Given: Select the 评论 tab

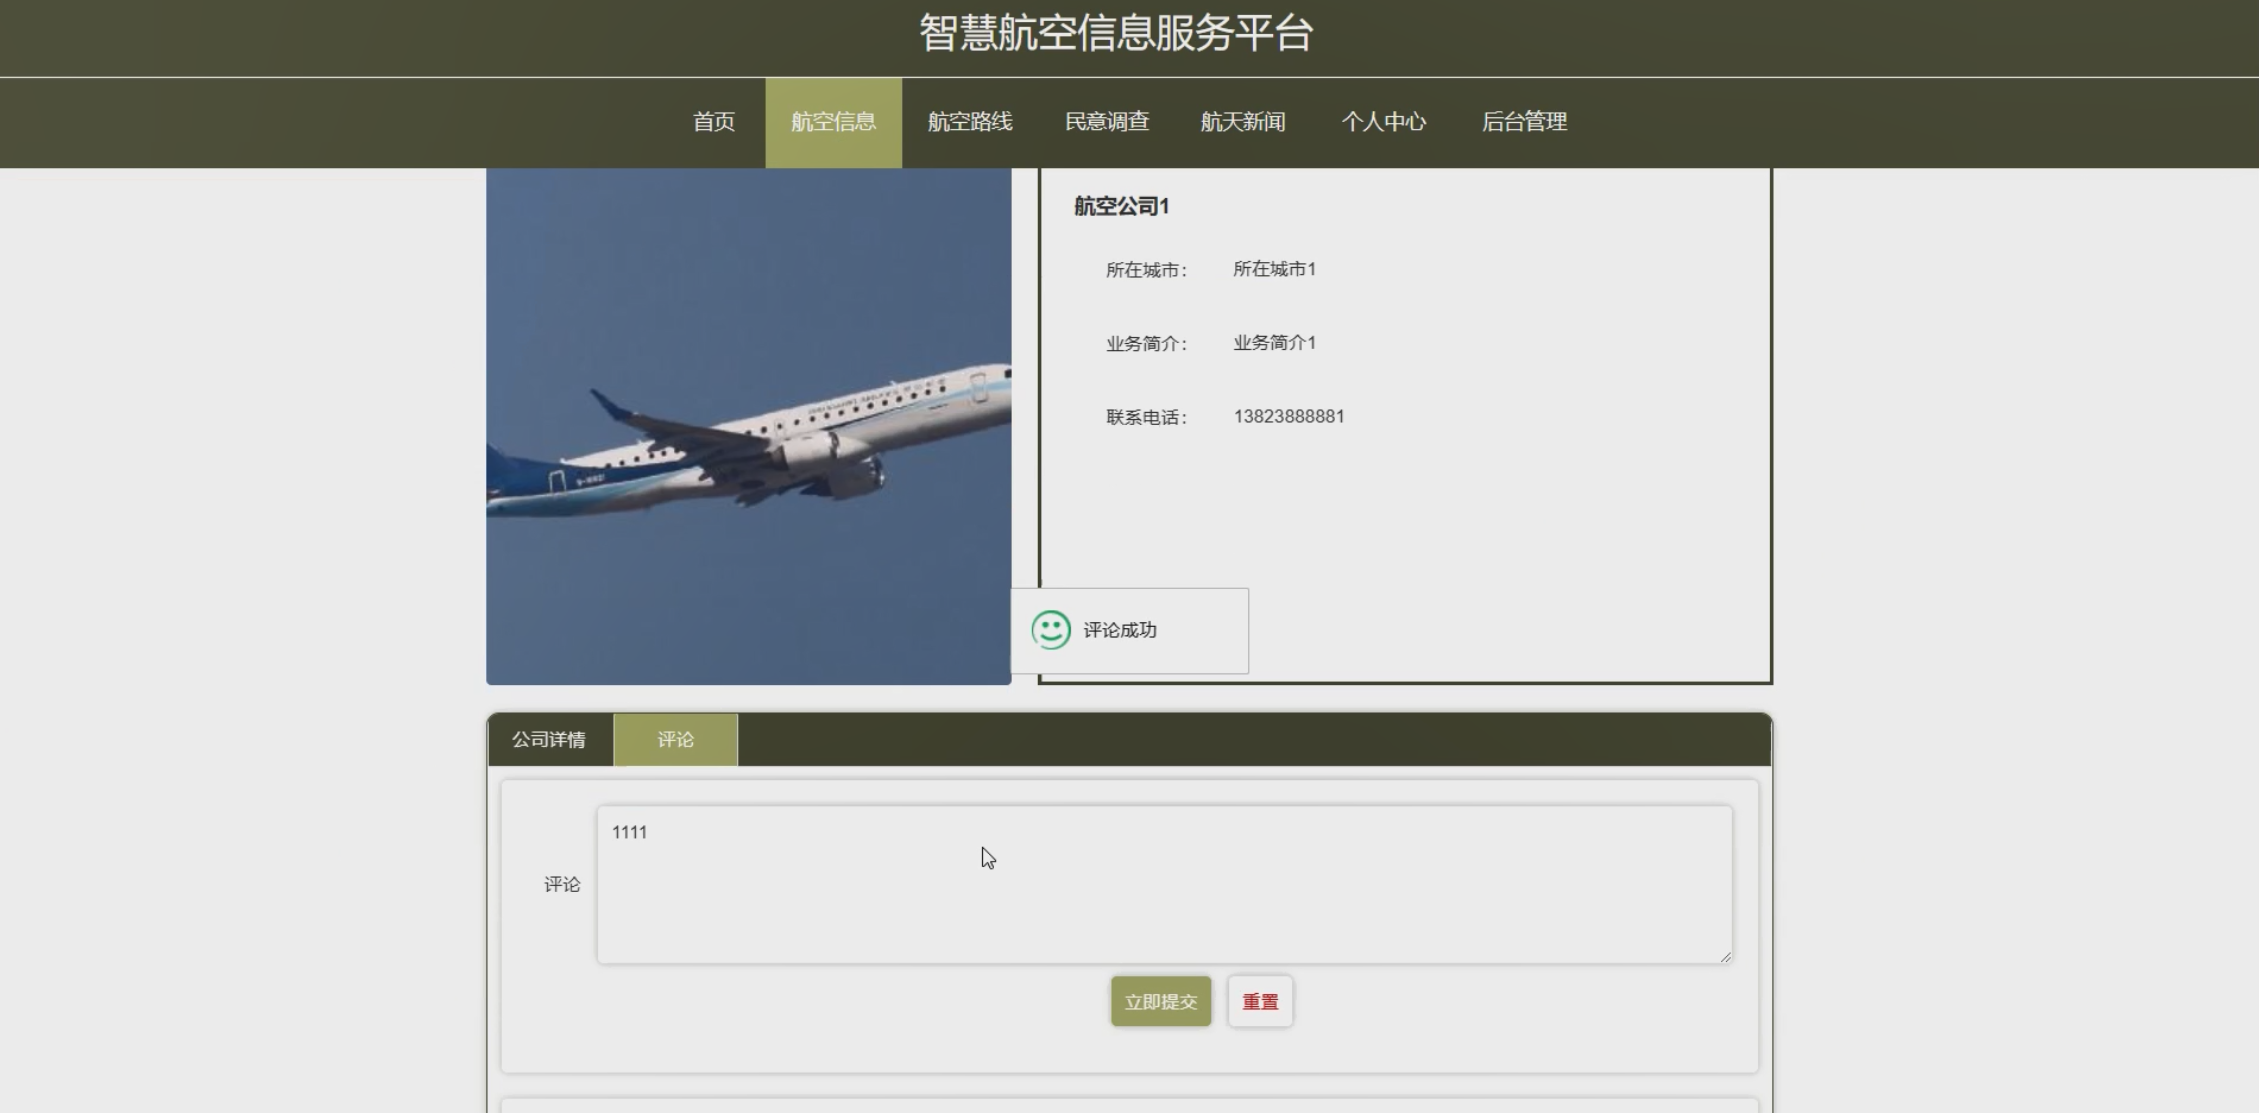Looking at the screenshot, I should [x=675, y=740].
